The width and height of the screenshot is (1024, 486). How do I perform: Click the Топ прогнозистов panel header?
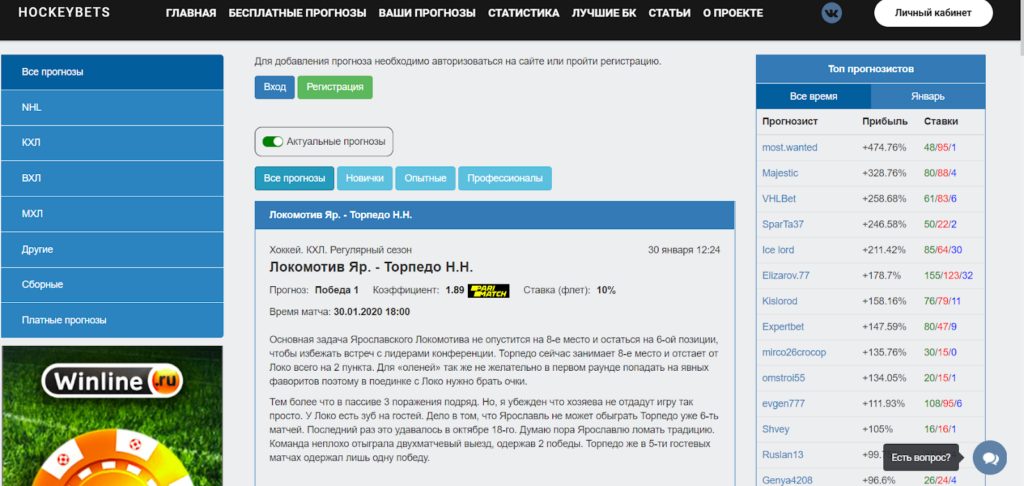pyautogui.click(x=871, y=69)
